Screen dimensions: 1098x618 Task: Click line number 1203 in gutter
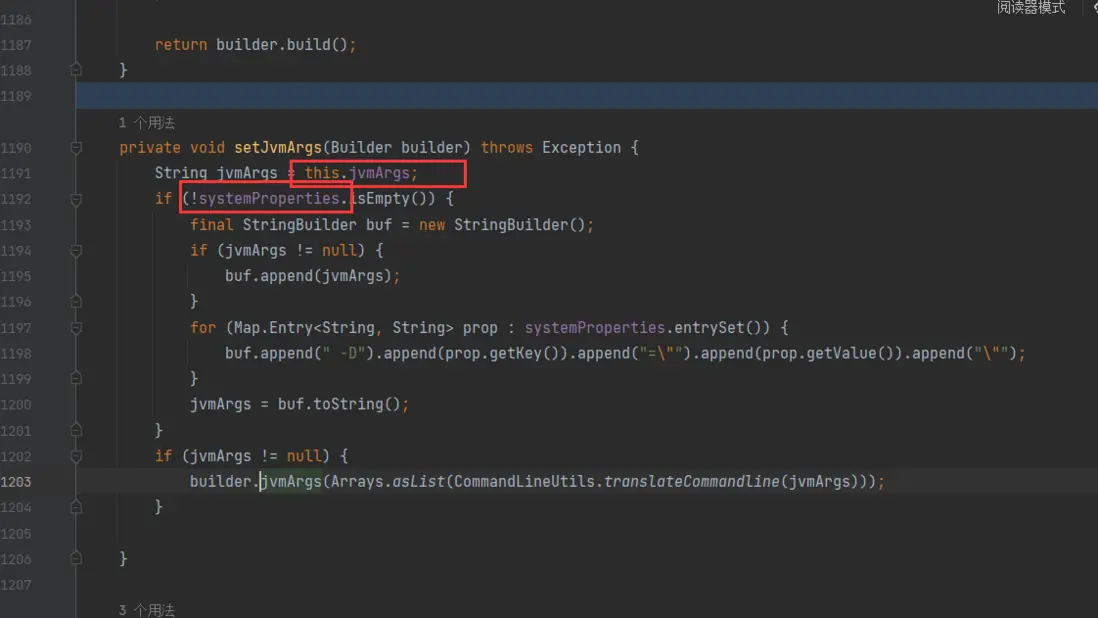16,482
